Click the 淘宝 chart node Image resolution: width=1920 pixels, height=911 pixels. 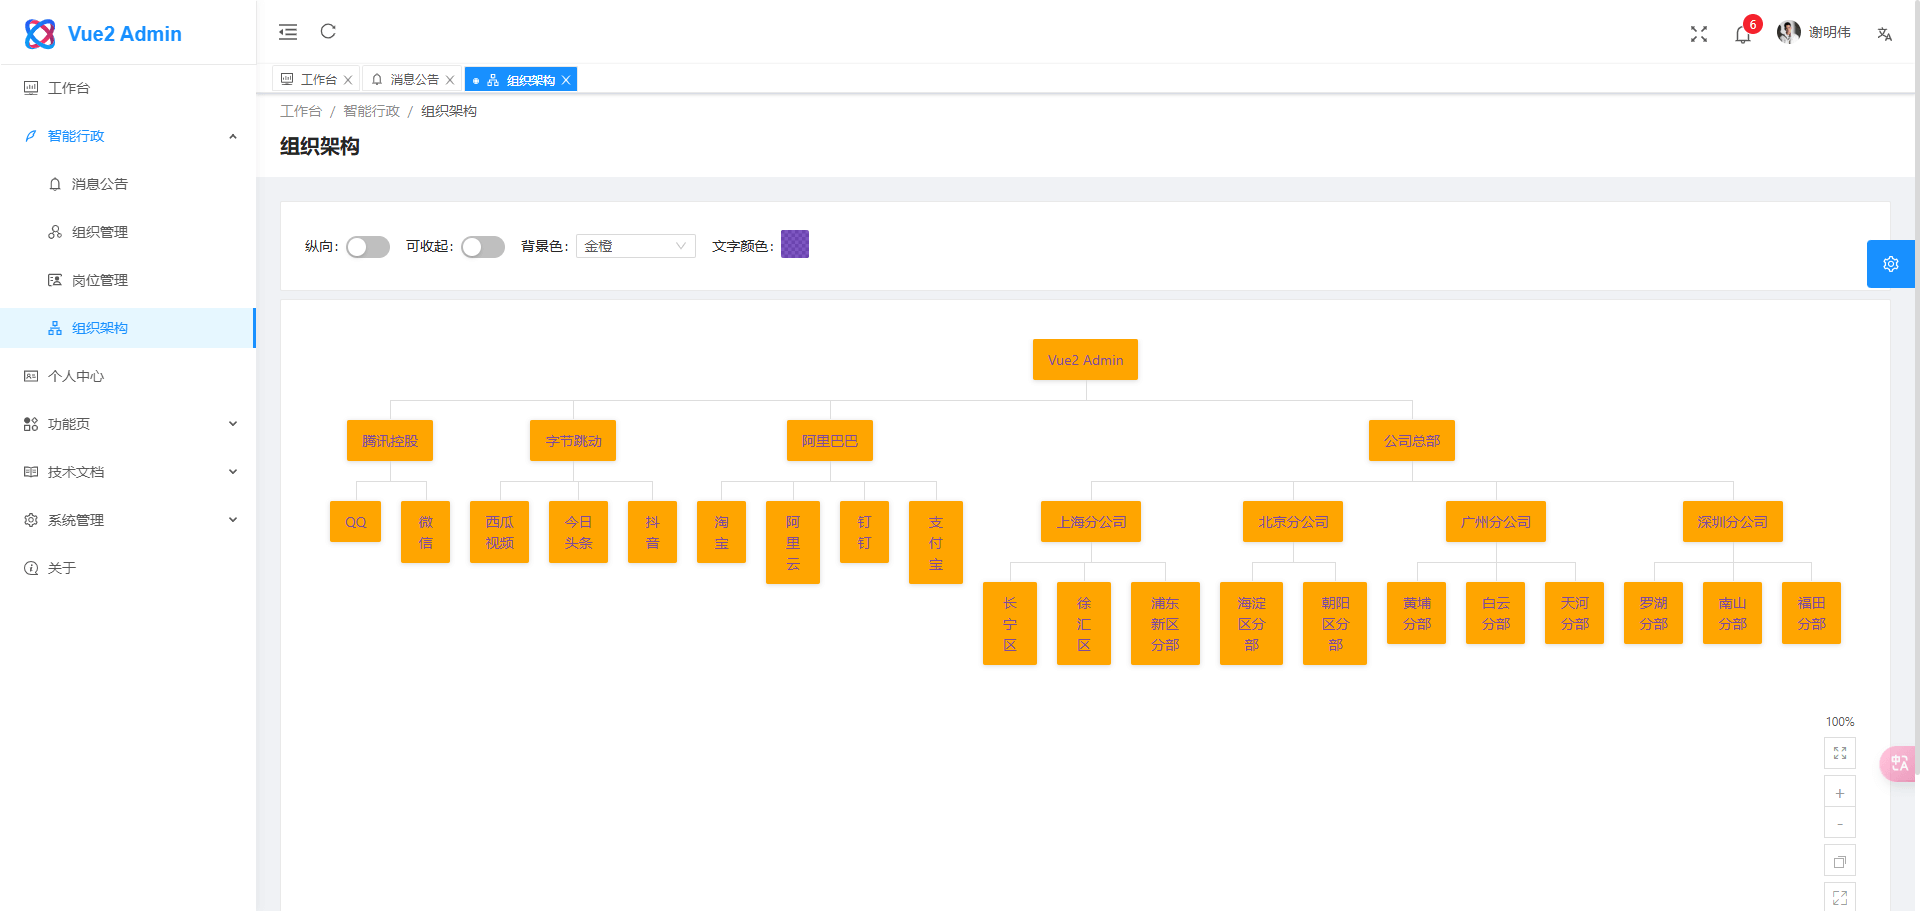pos(722,532)
